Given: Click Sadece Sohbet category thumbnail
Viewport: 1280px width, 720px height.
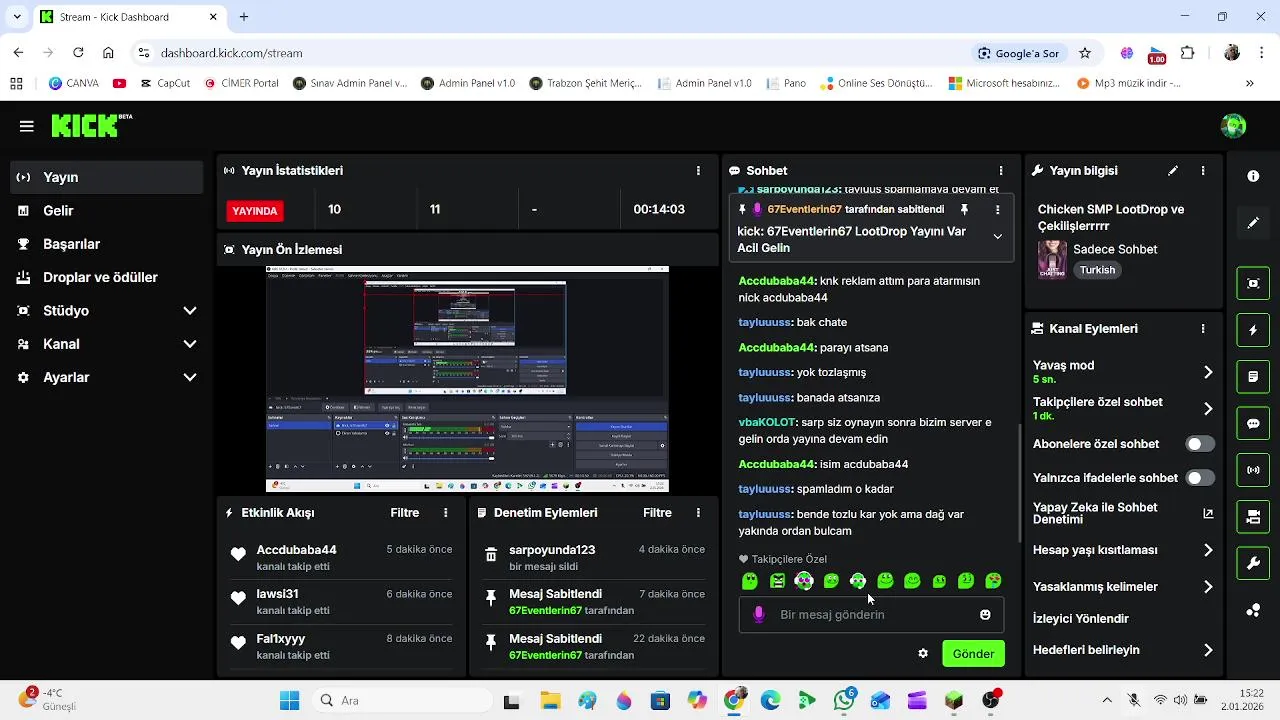Looking at the screenshot, I should (x=1052, y=259).
